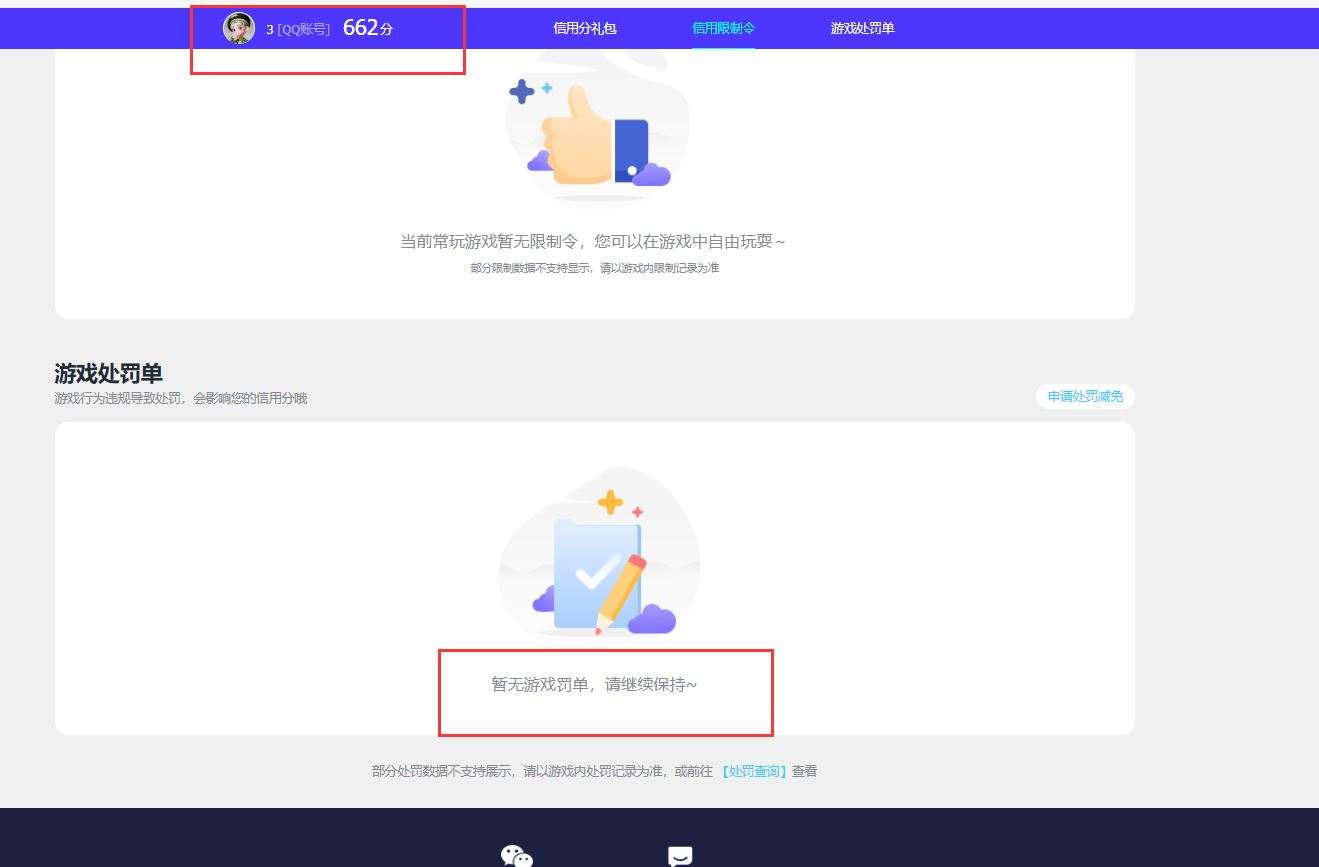Click the text 当前常玩游戏暂无限制令
This screenshot has height=867, width=1319.
pyautogui.click(x=489, y=242)
